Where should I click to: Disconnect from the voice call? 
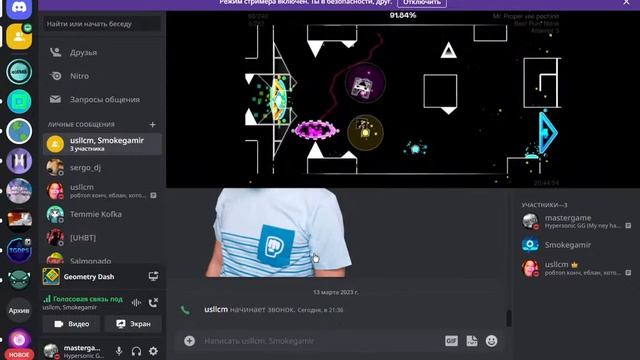coord(153,302)
